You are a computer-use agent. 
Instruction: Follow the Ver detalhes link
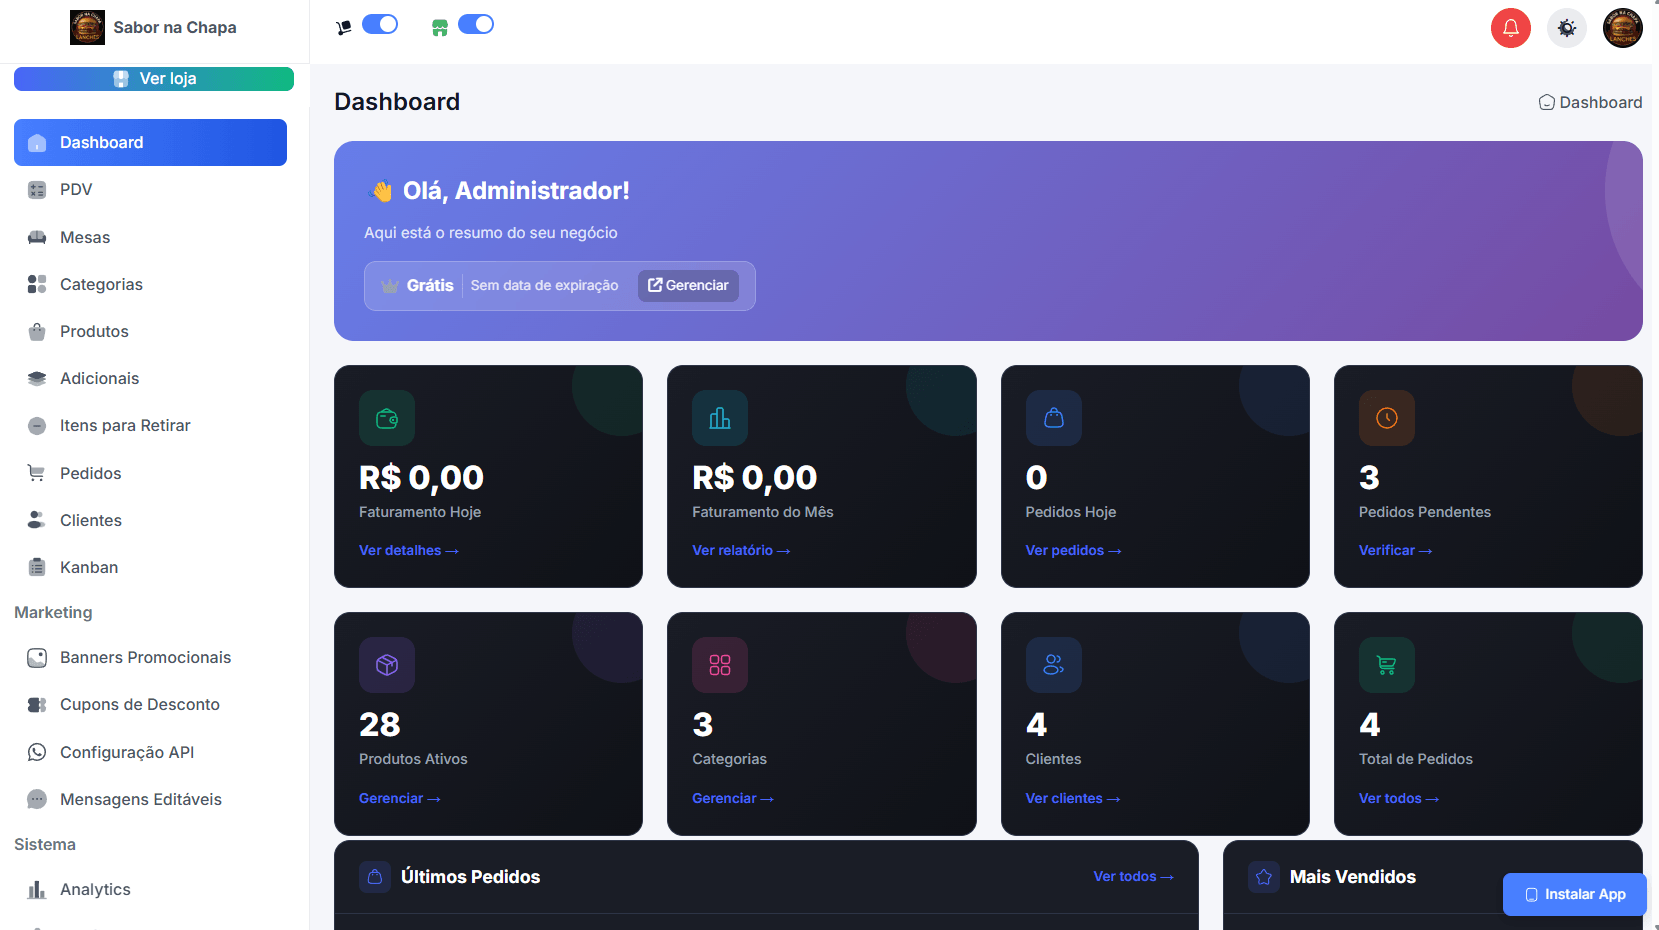click(408, 550)
